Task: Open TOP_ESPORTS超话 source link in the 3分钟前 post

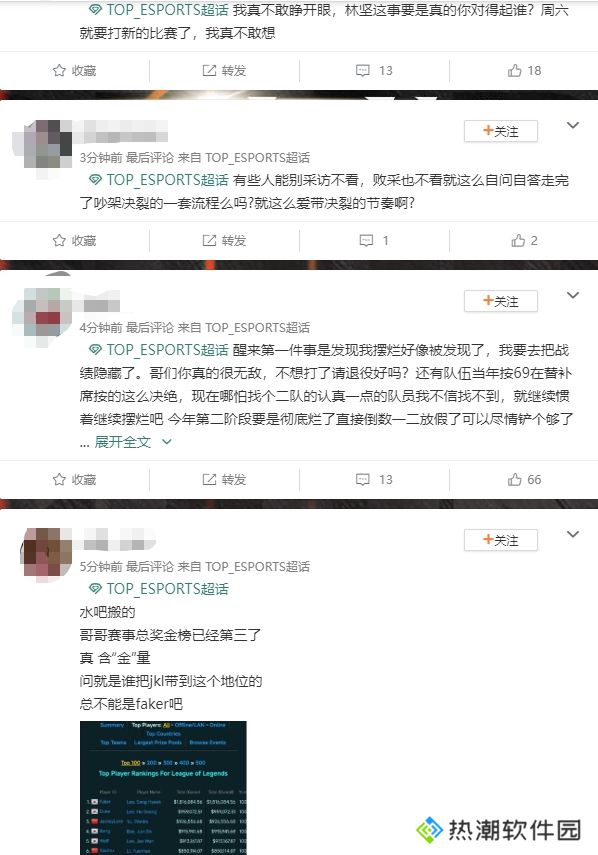Action: (x=257, y=158)
